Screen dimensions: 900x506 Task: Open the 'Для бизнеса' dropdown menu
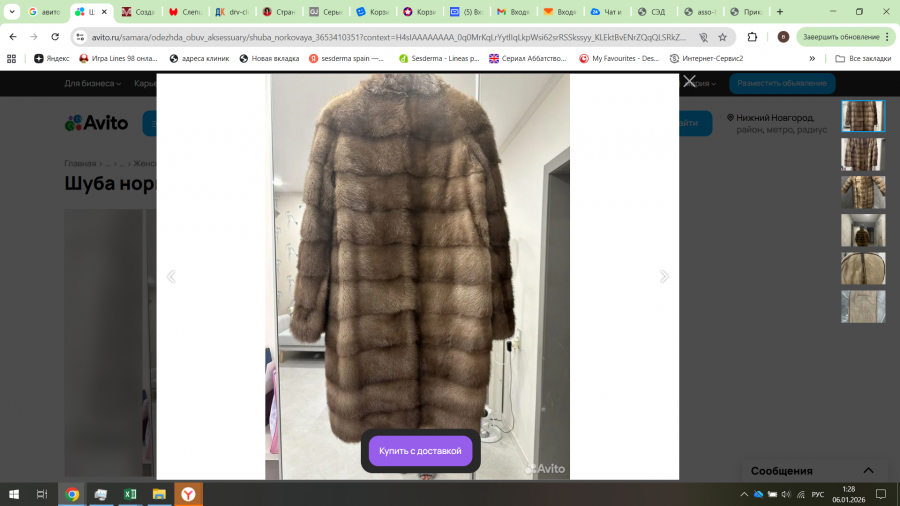click(91, 83)
